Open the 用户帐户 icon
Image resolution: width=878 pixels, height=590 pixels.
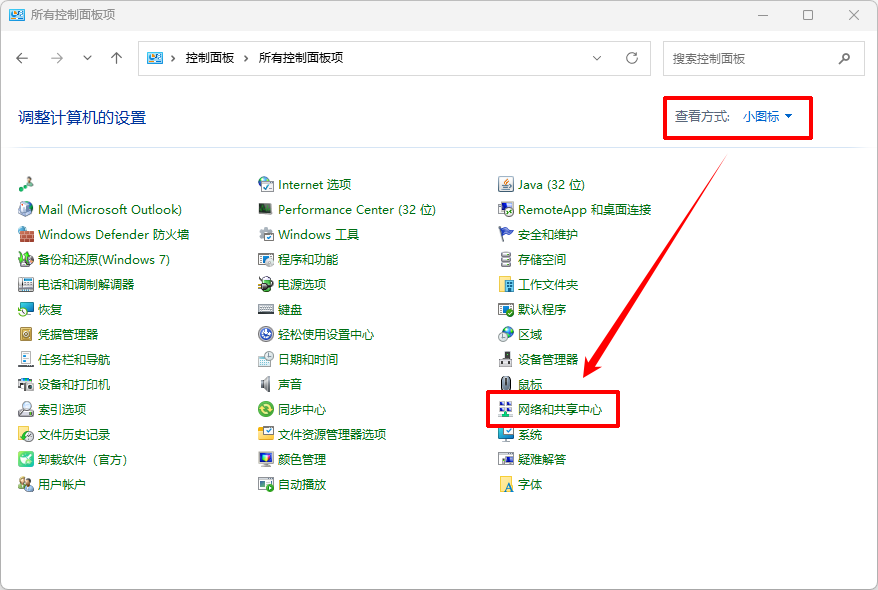tap(26, 484)
